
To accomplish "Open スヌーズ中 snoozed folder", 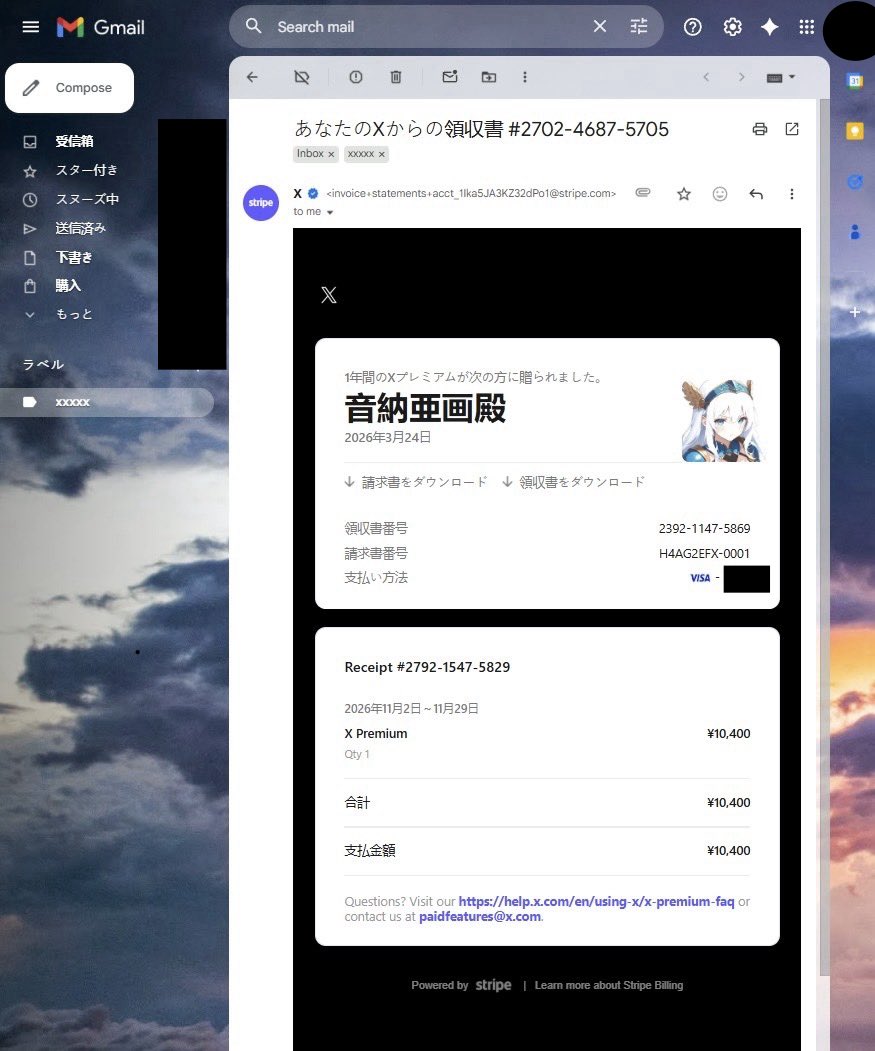I will coord(87,199).
